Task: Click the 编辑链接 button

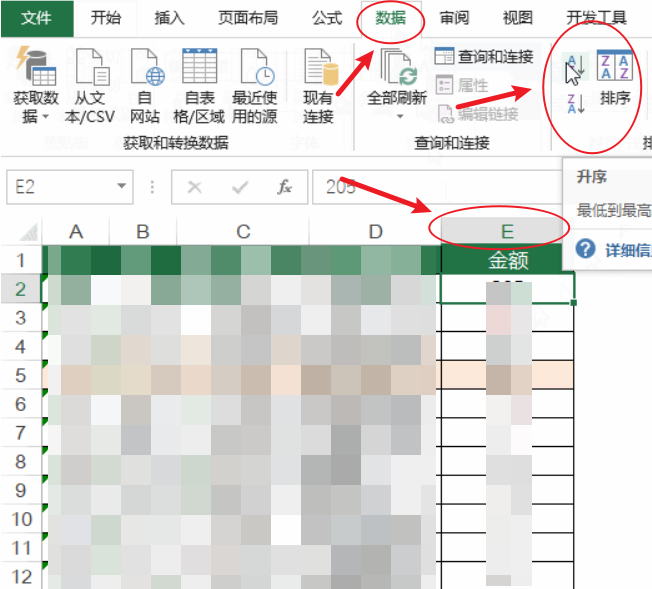Action: coord(478,114)
